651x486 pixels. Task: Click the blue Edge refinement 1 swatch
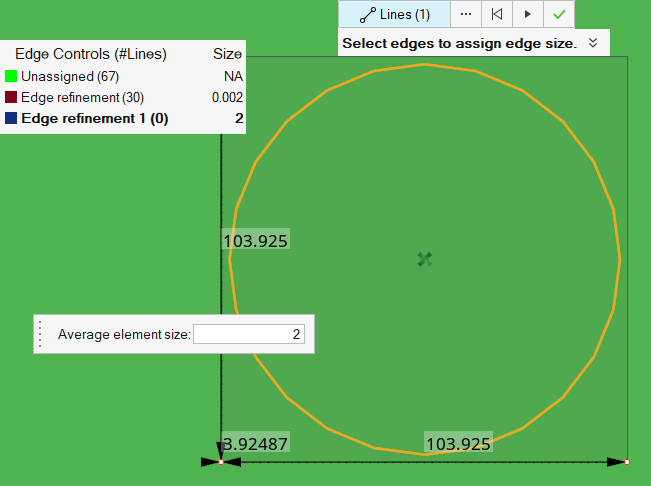click(x=11, y=118)
